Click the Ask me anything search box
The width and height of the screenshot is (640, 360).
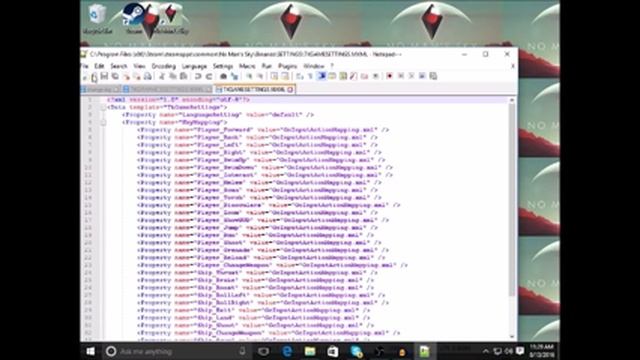(176, 351)
